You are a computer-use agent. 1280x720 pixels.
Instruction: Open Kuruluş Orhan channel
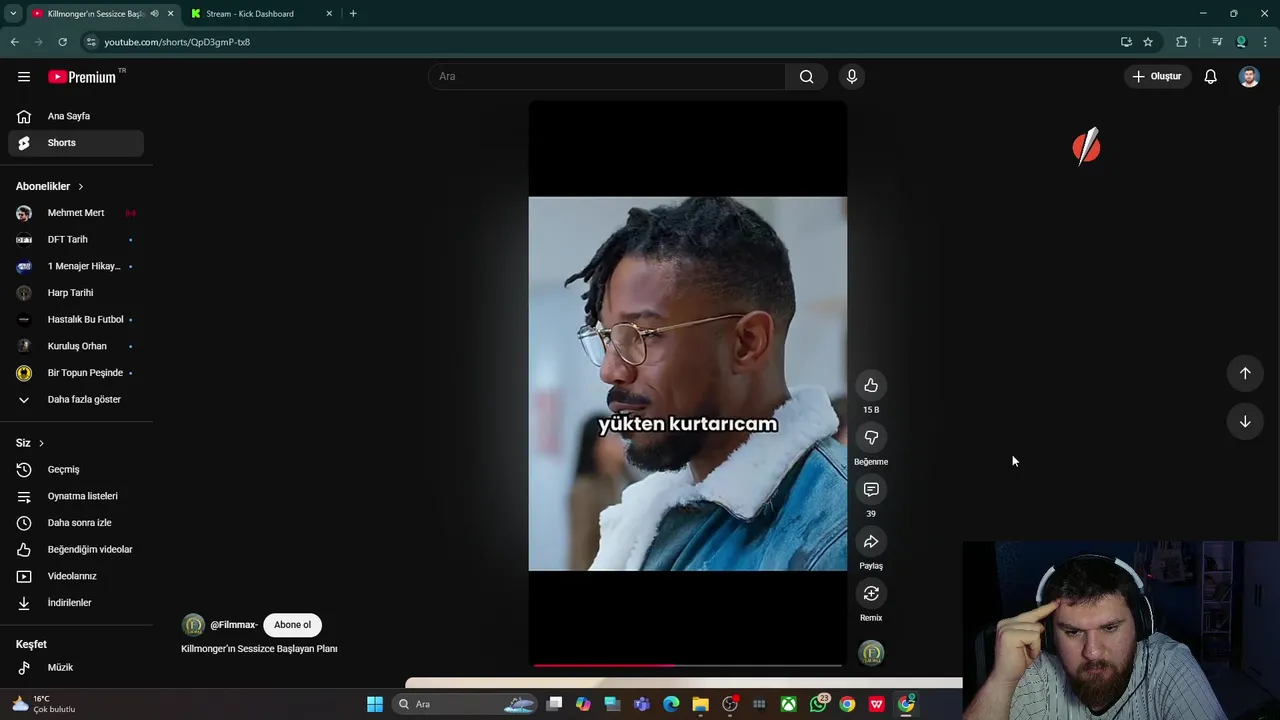click(76, 346)
